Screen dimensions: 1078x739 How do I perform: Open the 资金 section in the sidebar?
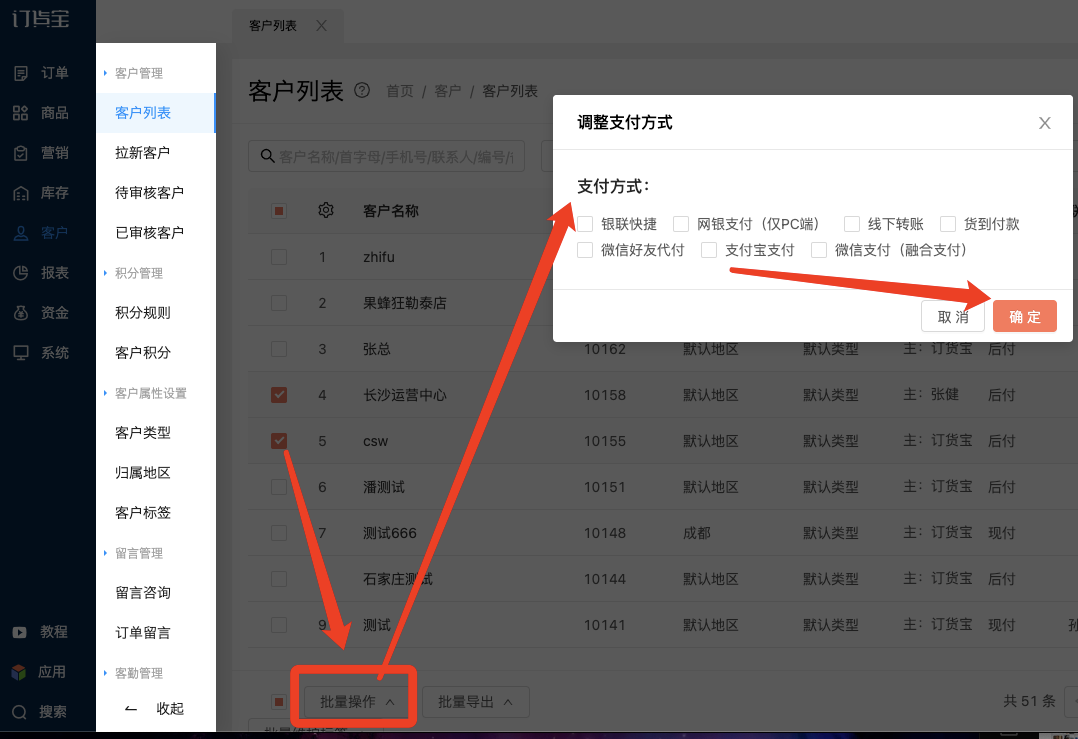(x=41, y=313)
